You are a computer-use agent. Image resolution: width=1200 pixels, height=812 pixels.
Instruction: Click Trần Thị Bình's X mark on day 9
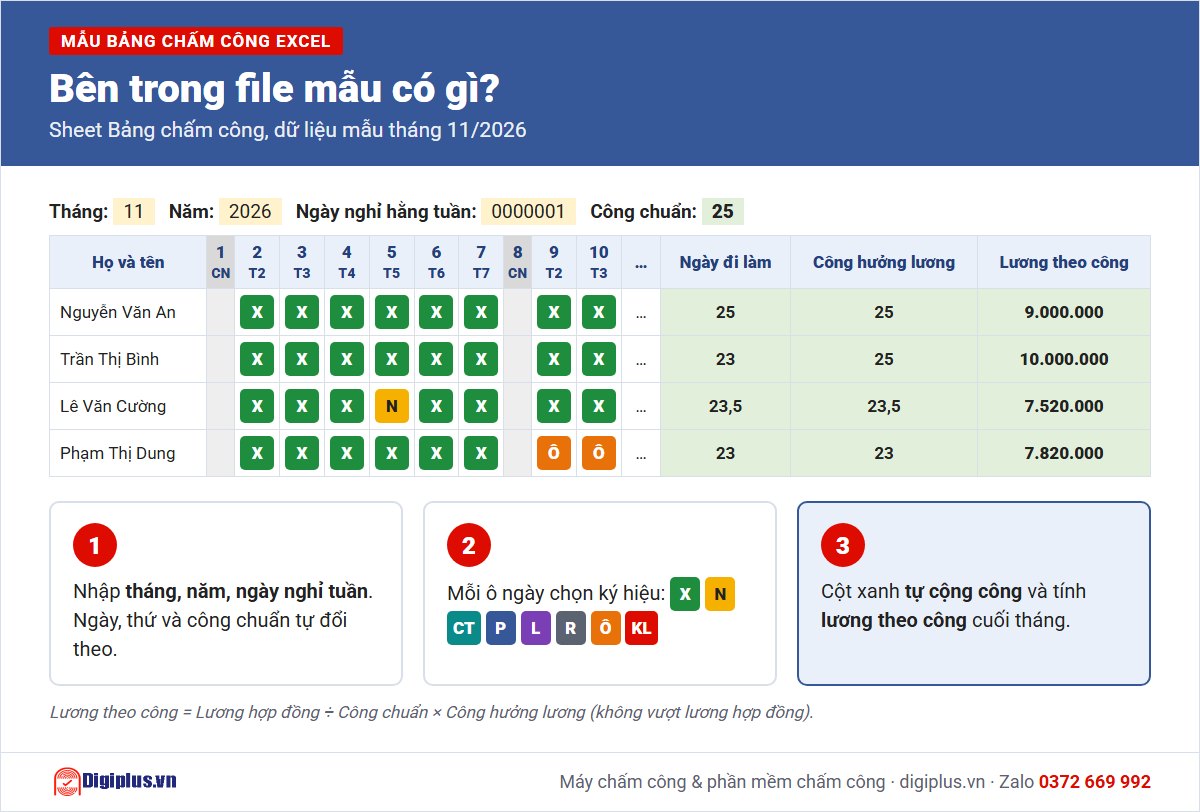pos(554,359)
